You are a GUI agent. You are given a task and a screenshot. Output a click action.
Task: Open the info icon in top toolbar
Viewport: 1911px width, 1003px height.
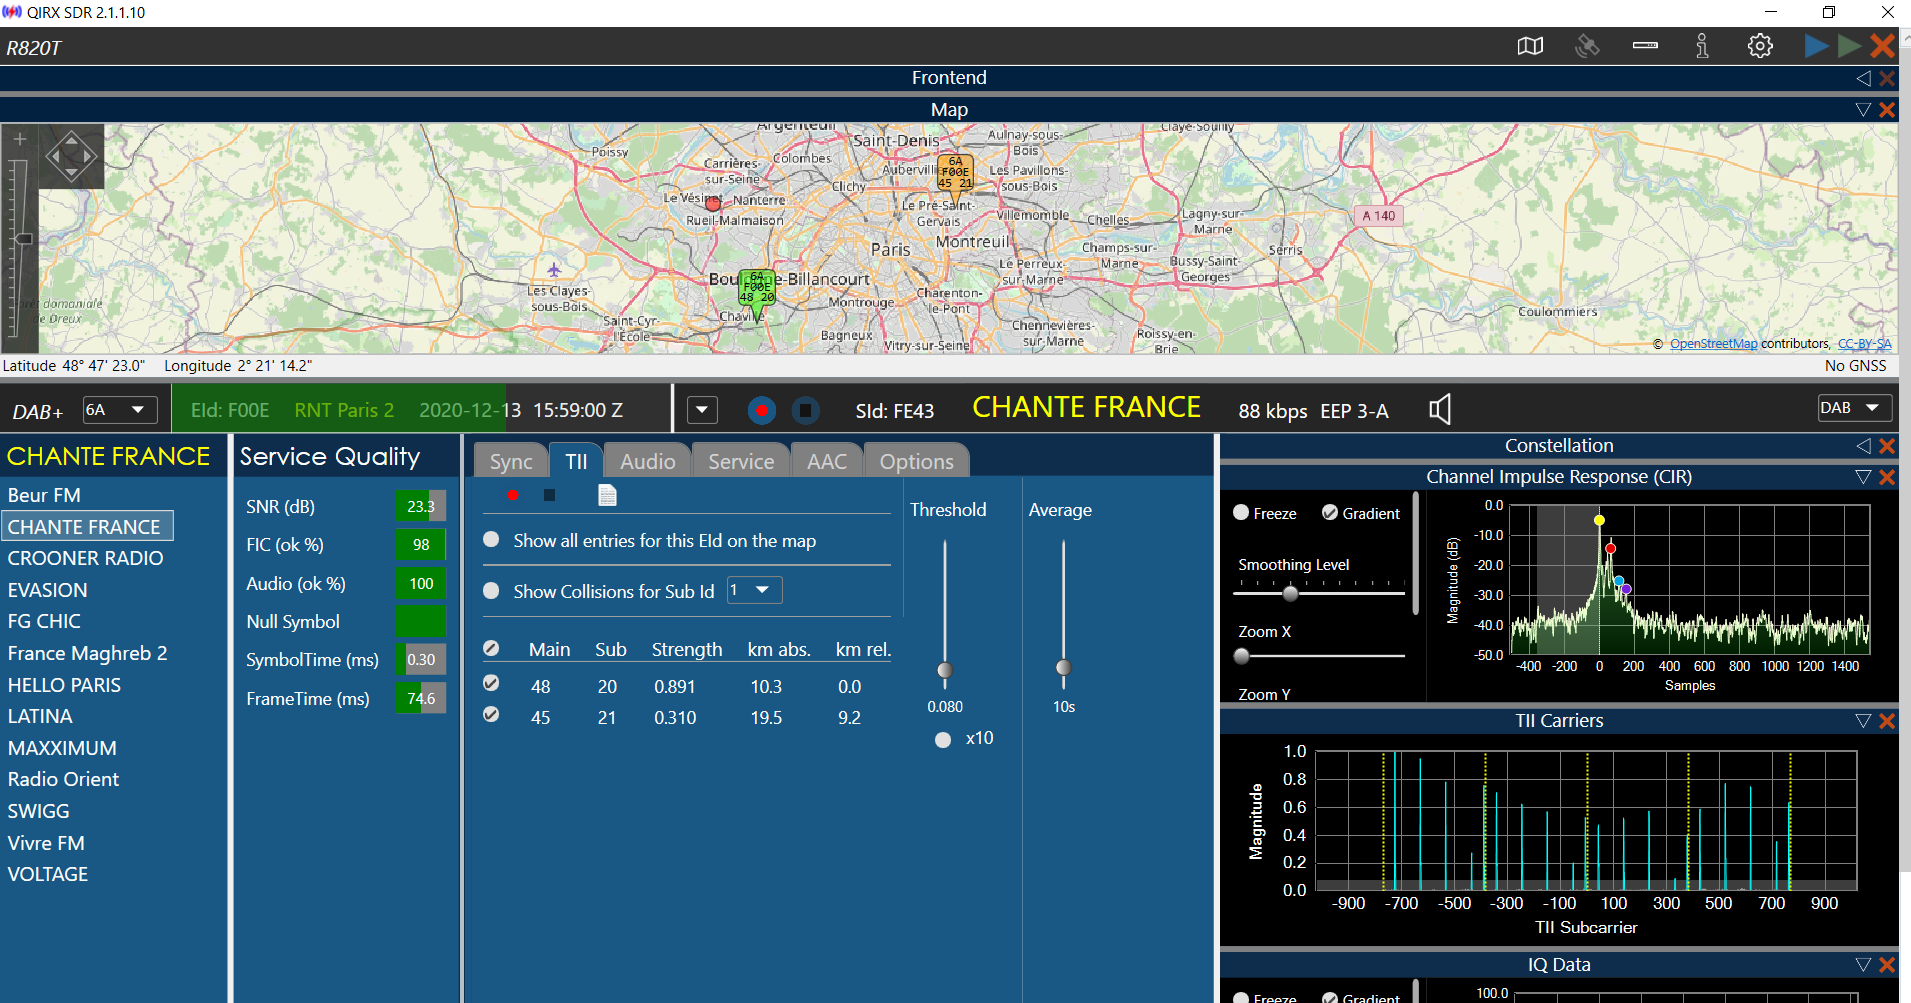(1702, 46)
